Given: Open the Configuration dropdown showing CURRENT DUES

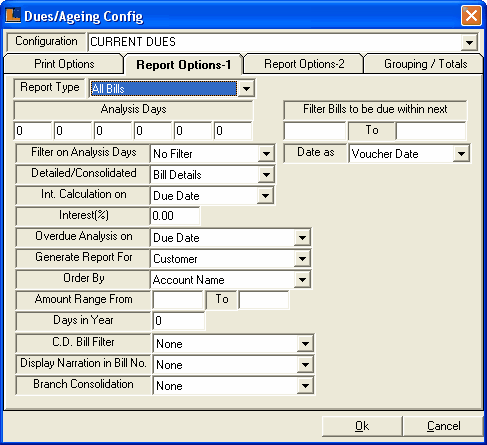Looking at the screenshot, I should tap(469, 42).
